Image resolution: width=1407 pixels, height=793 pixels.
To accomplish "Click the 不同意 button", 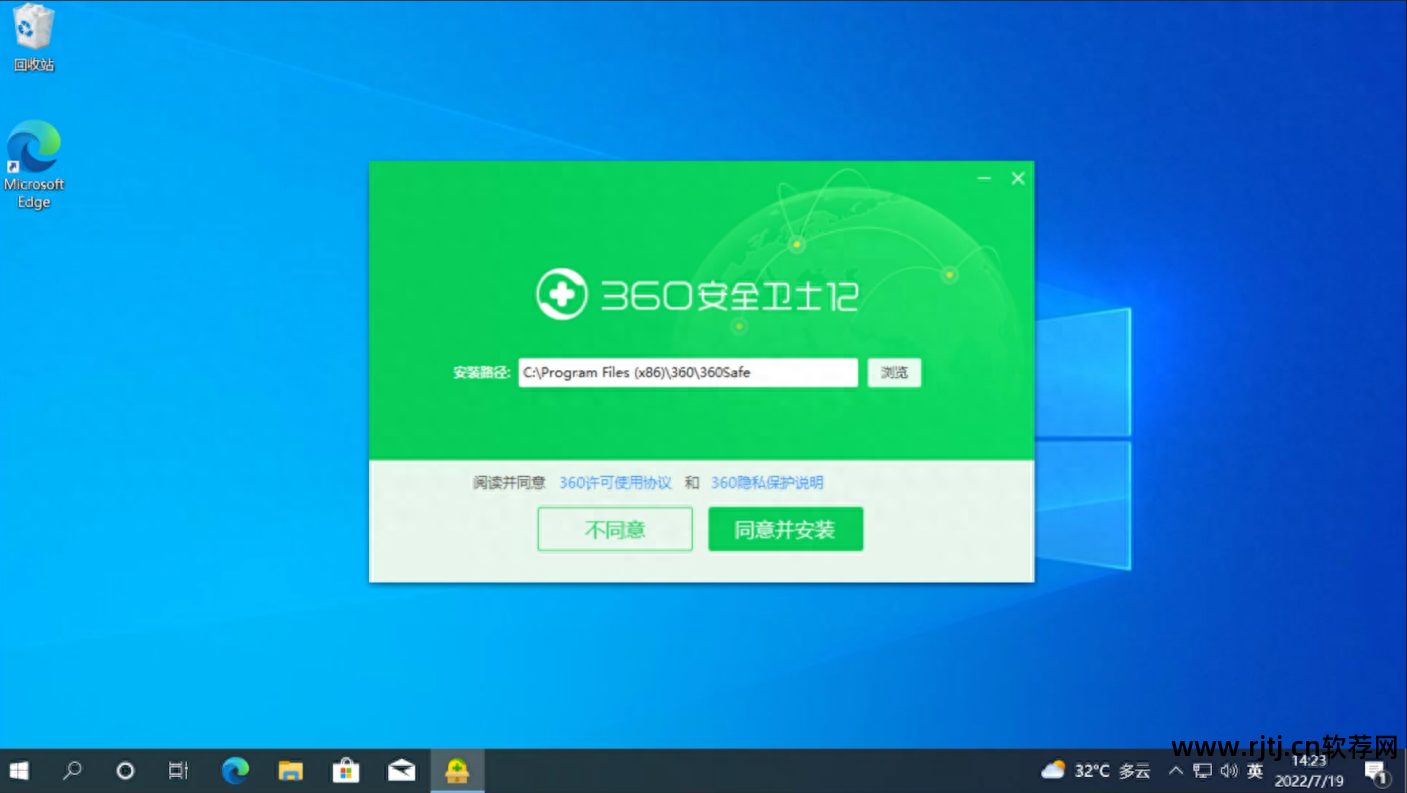I will (615, 529).
